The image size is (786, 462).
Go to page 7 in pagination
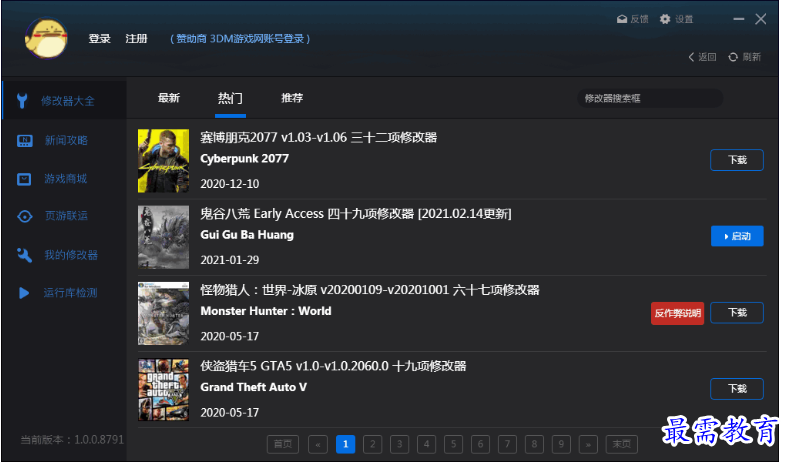(x=507, y=444)
